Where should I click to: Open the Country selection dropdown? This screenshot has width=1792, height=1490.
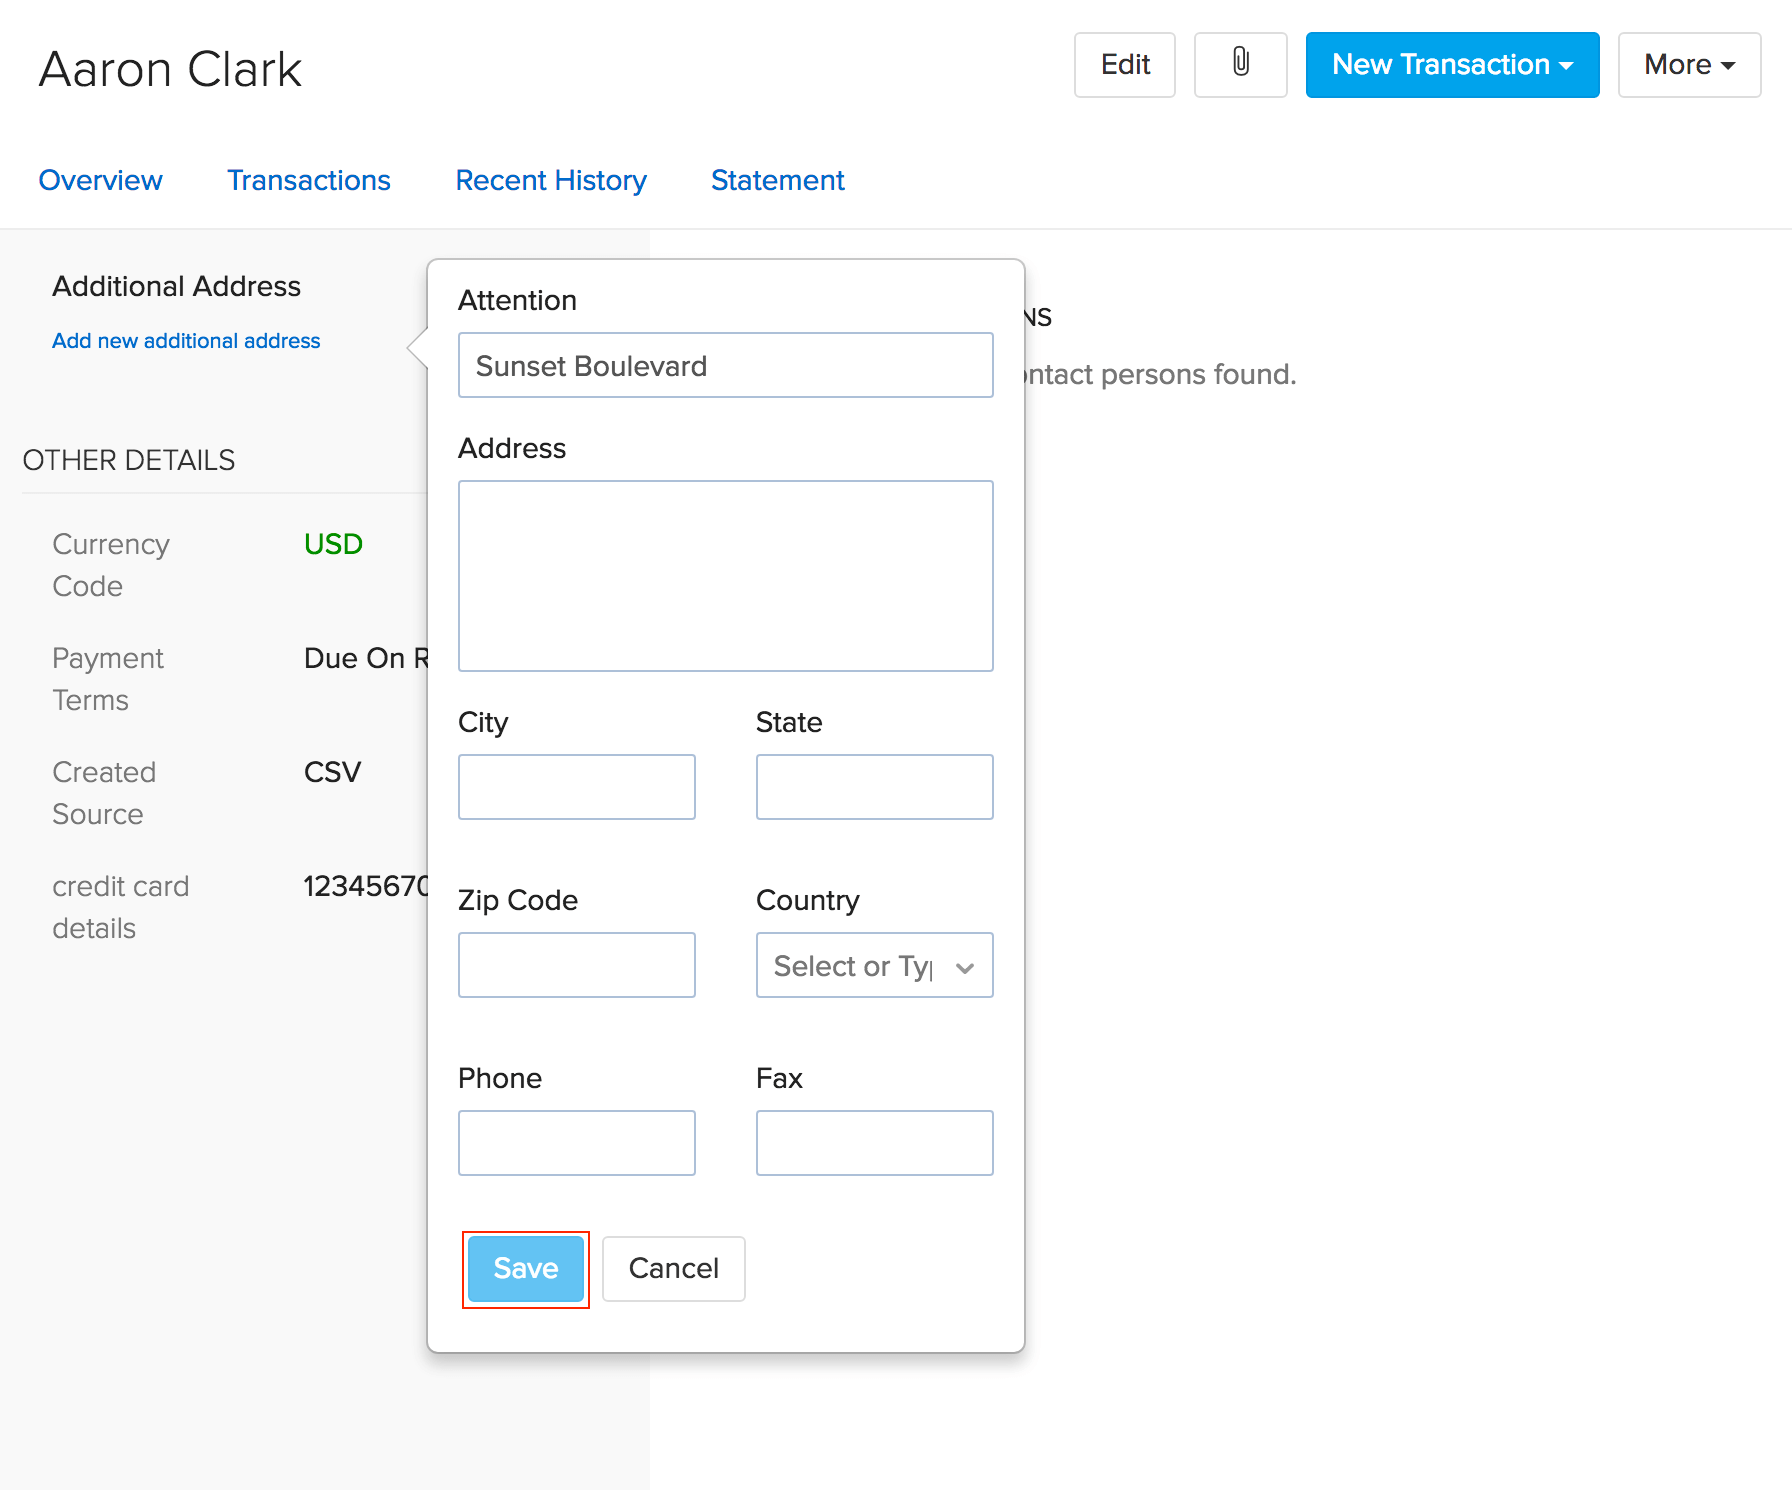pos(874,965)
